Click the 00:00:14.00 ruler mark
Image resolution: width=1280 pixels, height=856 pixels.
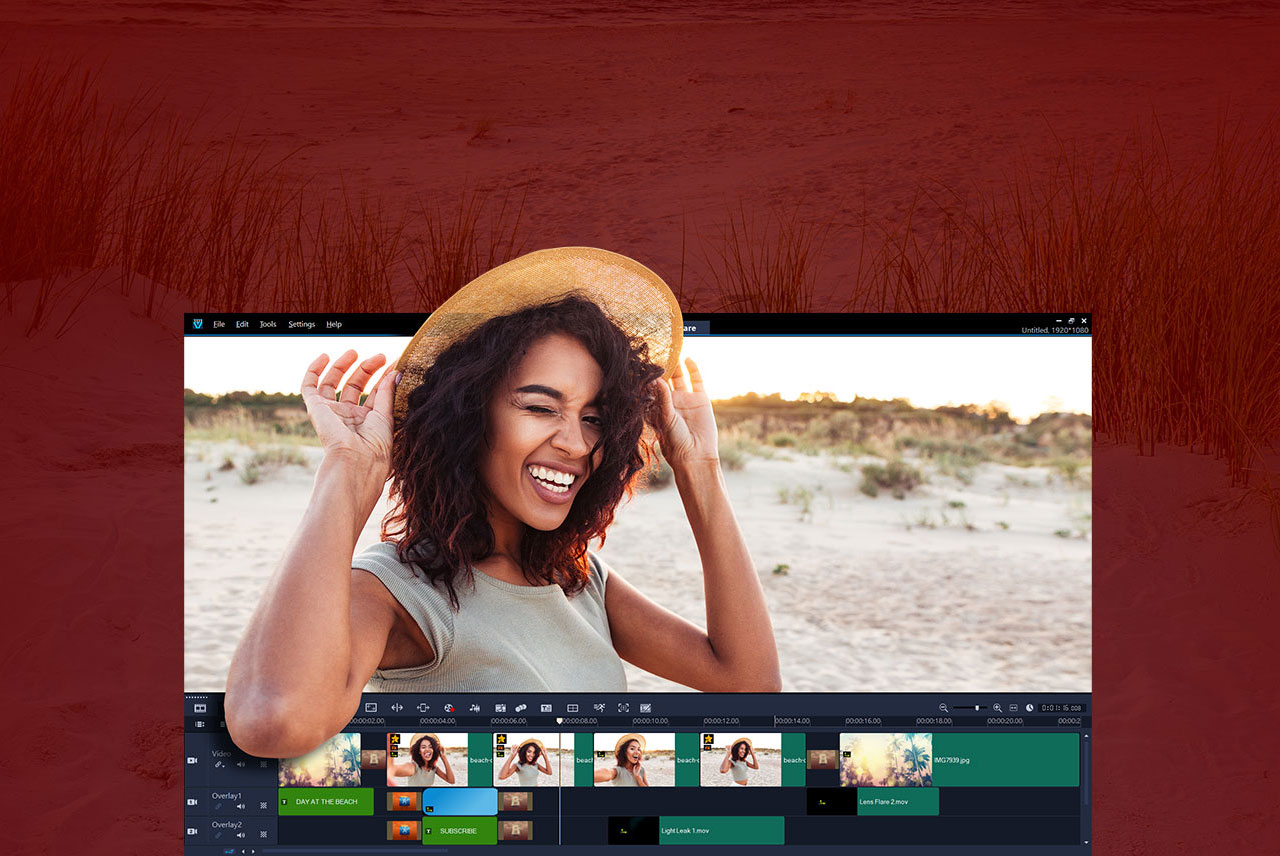coord(792,721)
